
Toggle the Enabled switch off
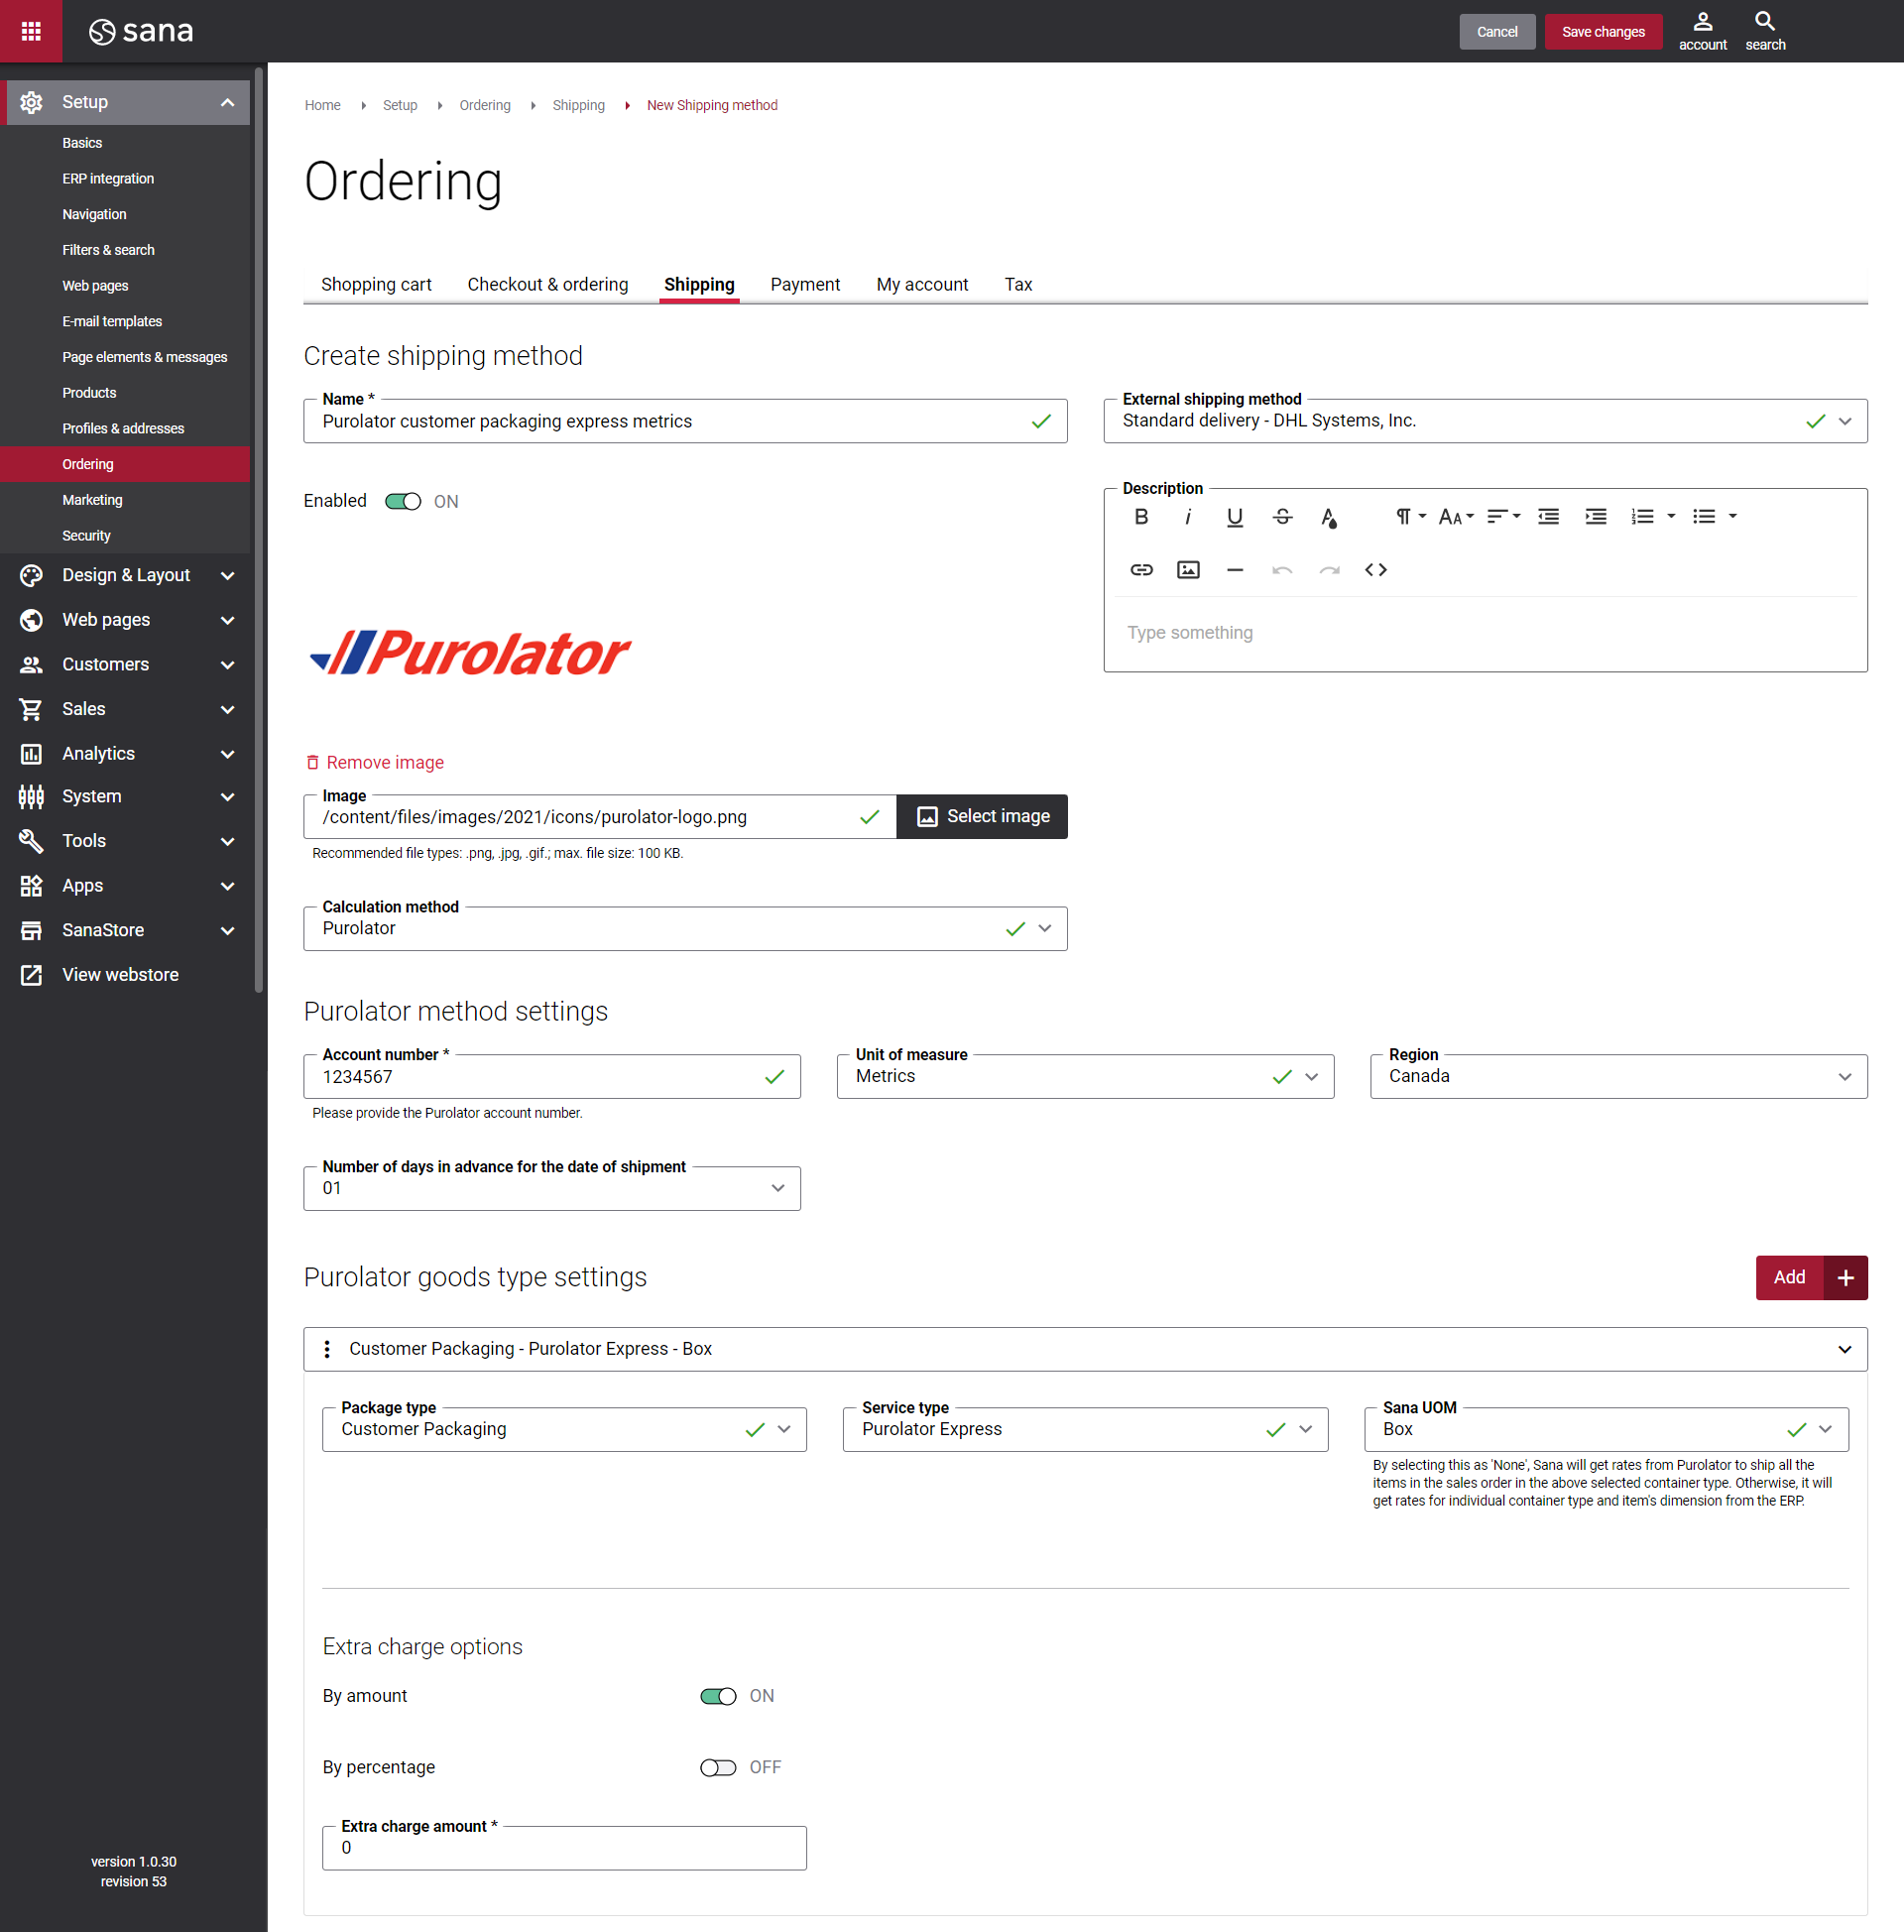point(403,502)
